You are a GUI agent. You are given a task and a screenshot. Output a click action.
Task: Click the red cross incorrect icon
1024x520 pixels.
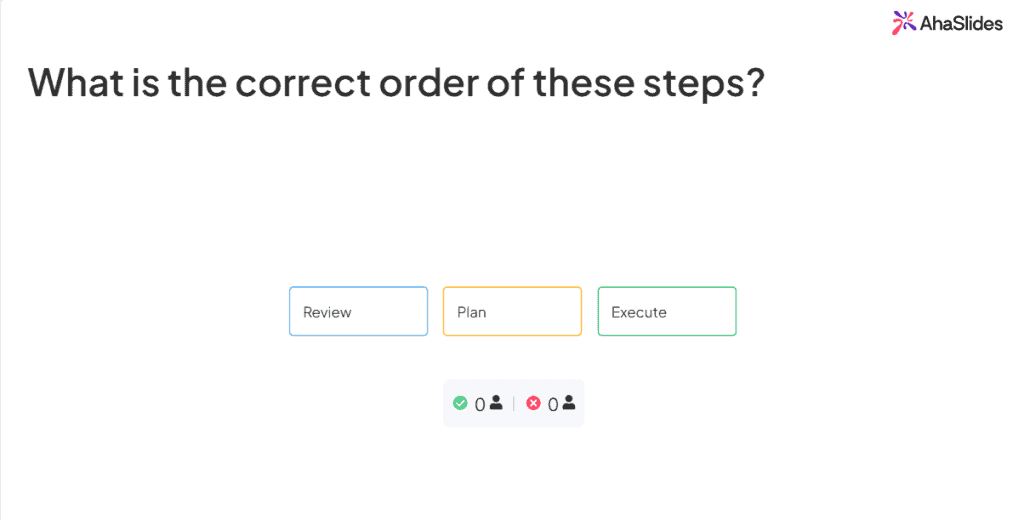(534, 403)
